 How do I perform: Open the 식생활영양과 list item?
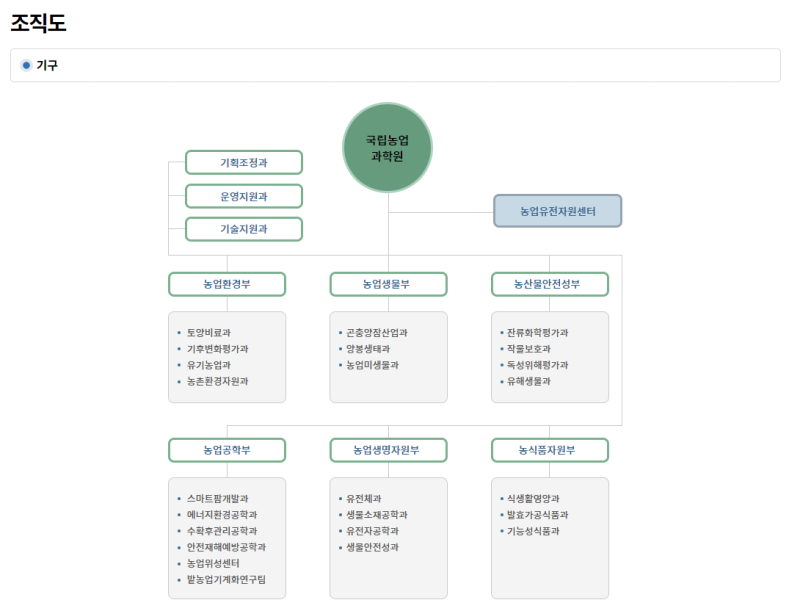[533, 498]
